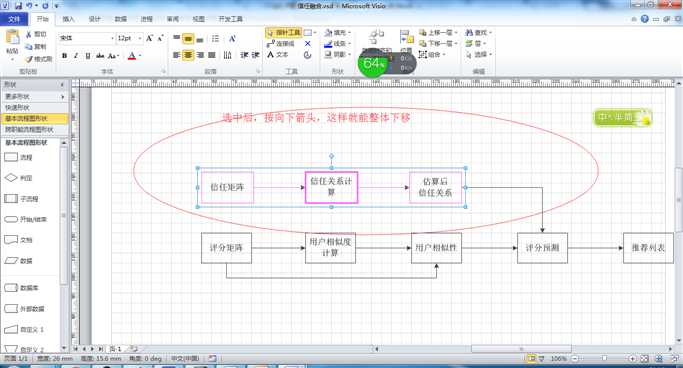Toggle Bold formatting

64,56
